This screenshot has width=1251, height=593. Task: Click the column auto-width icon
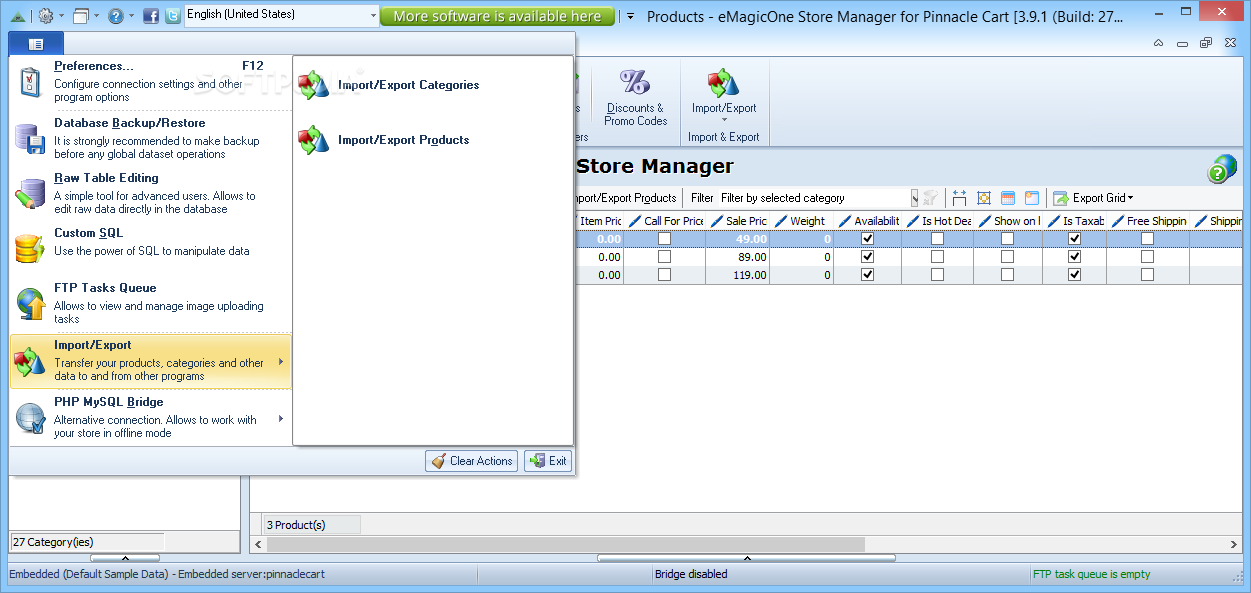[x=960, y=198]
